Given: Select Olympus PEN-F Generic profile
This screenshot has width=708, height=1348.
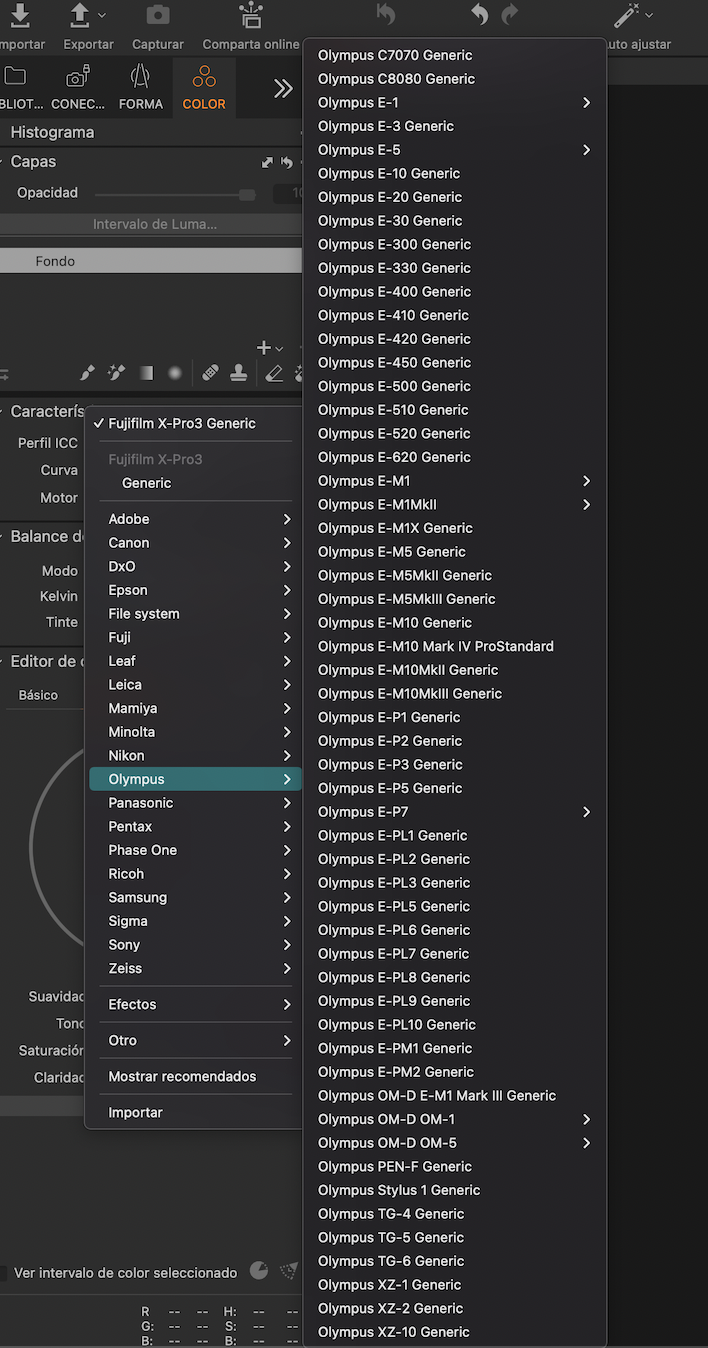Looking at the screenshot, I should [x=455, y=1166].
